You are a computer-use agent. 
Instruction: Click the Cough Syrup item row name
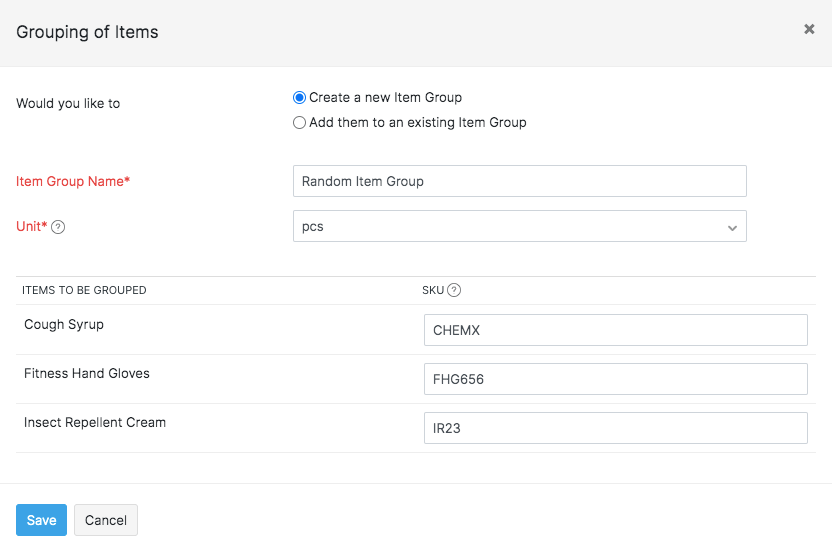64,325
